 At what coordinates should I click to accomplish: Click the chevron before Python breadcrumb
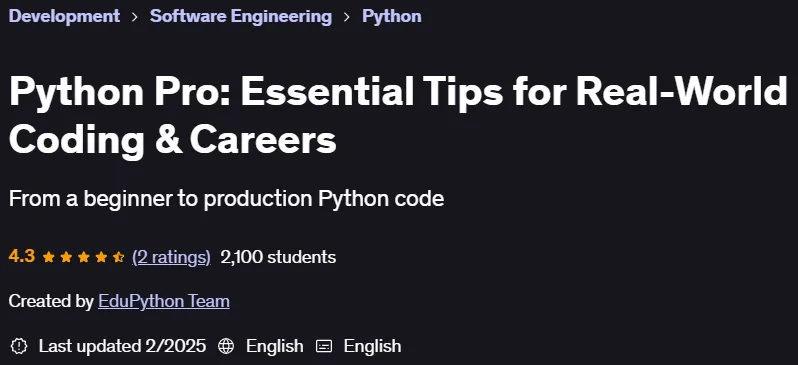(347, 17)
